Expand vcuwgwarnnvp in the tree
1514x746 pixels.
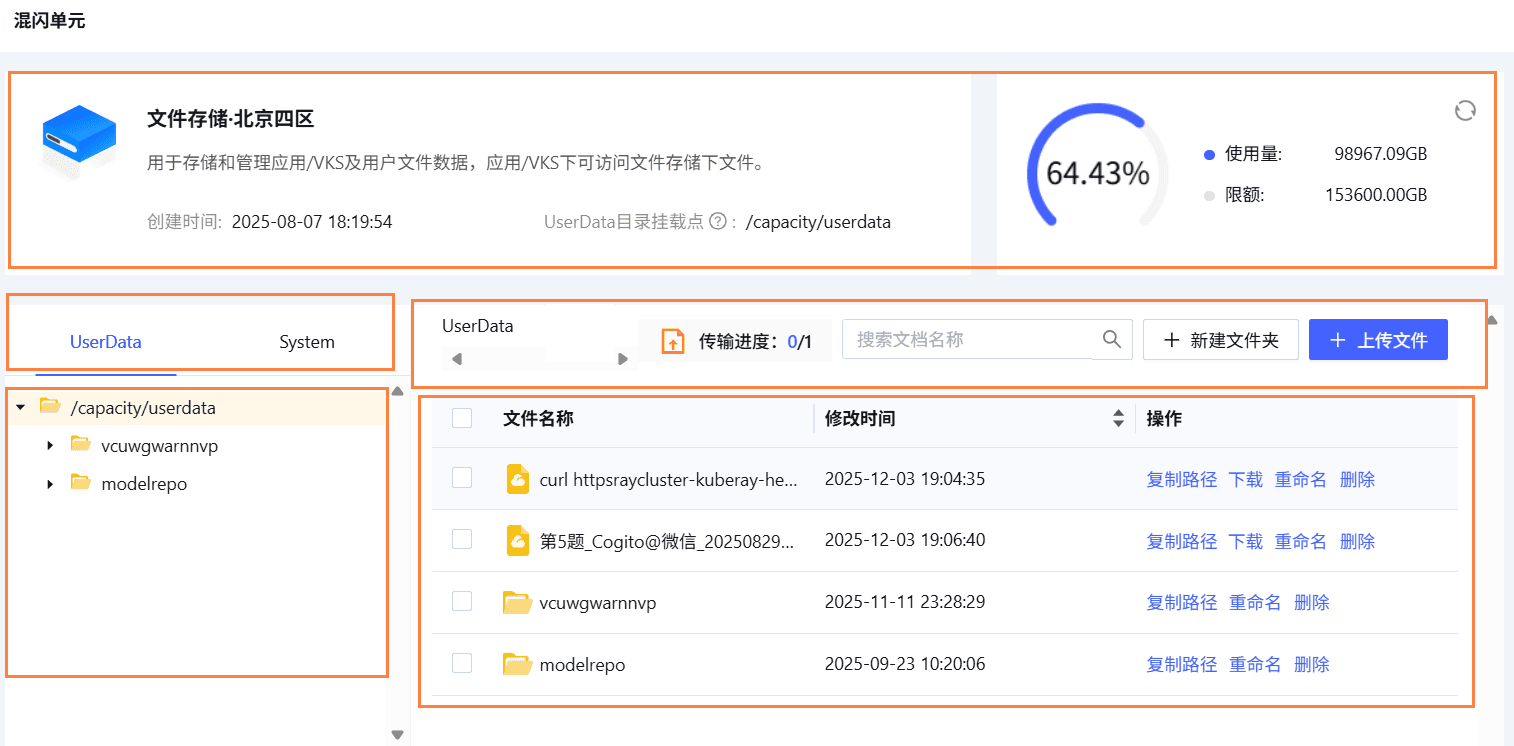(x=51, y=445)
